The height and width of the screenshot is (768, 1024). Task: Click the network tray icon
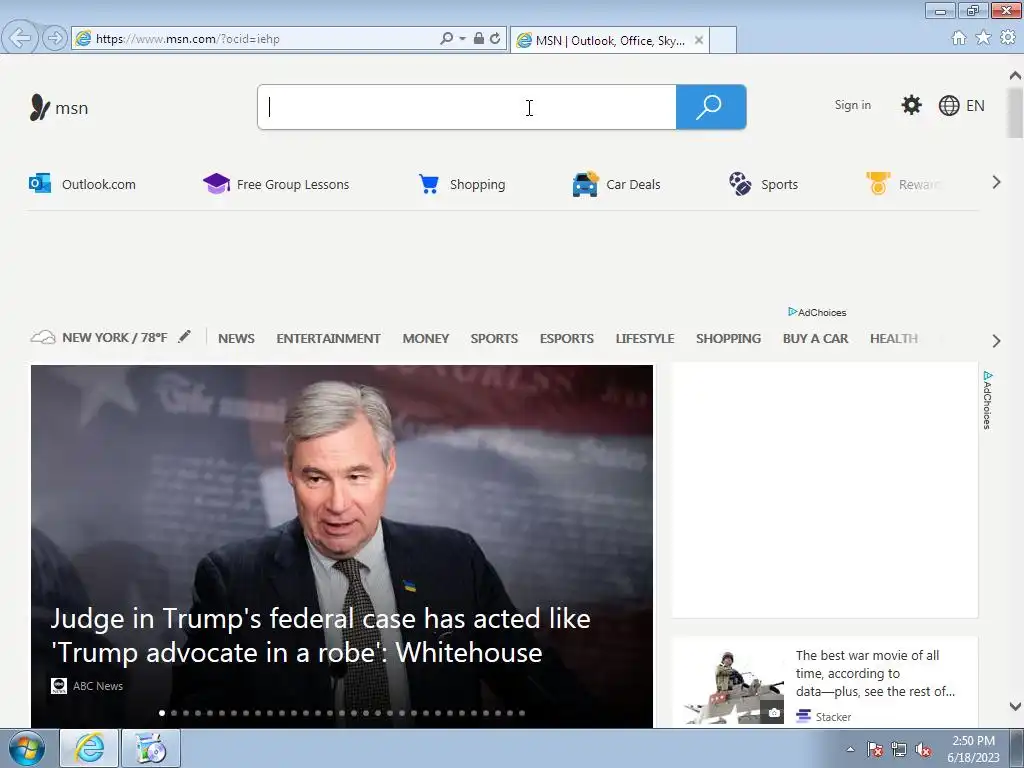[x=899, y=749]
